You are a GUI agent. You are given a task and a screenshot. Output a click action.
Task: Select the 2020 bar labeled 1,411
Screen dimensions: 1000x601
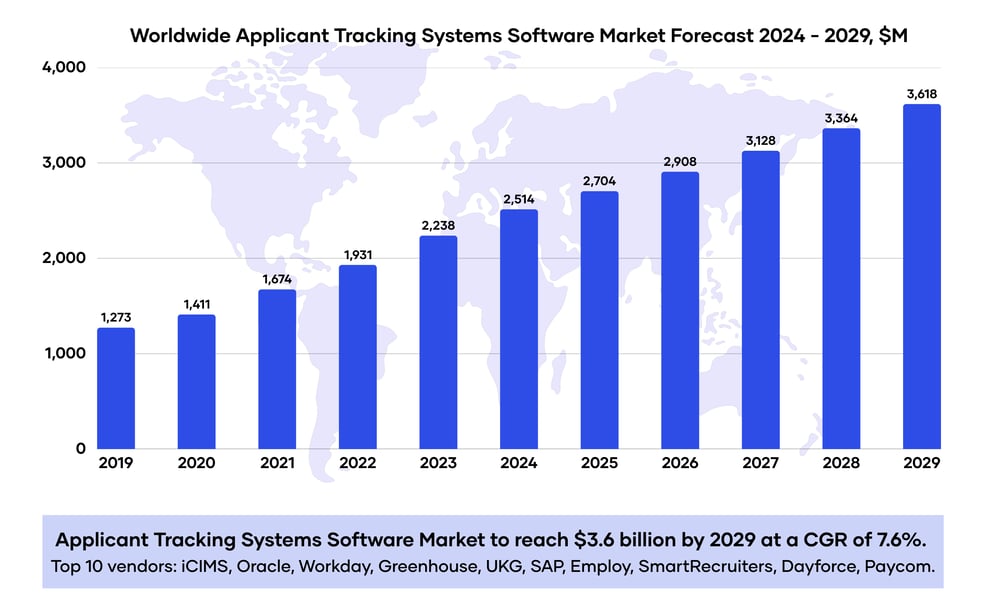[196, 381]
